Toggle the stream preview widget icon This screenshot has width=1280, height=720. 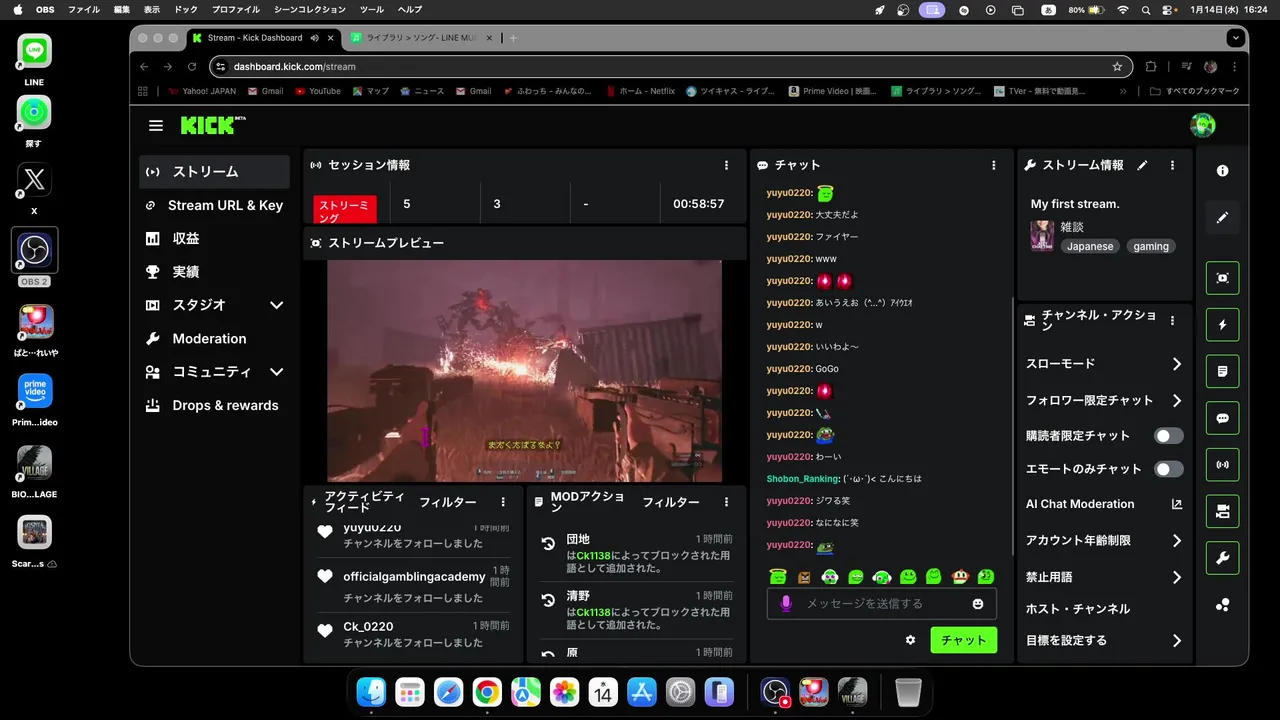(x=1222, y=278)
